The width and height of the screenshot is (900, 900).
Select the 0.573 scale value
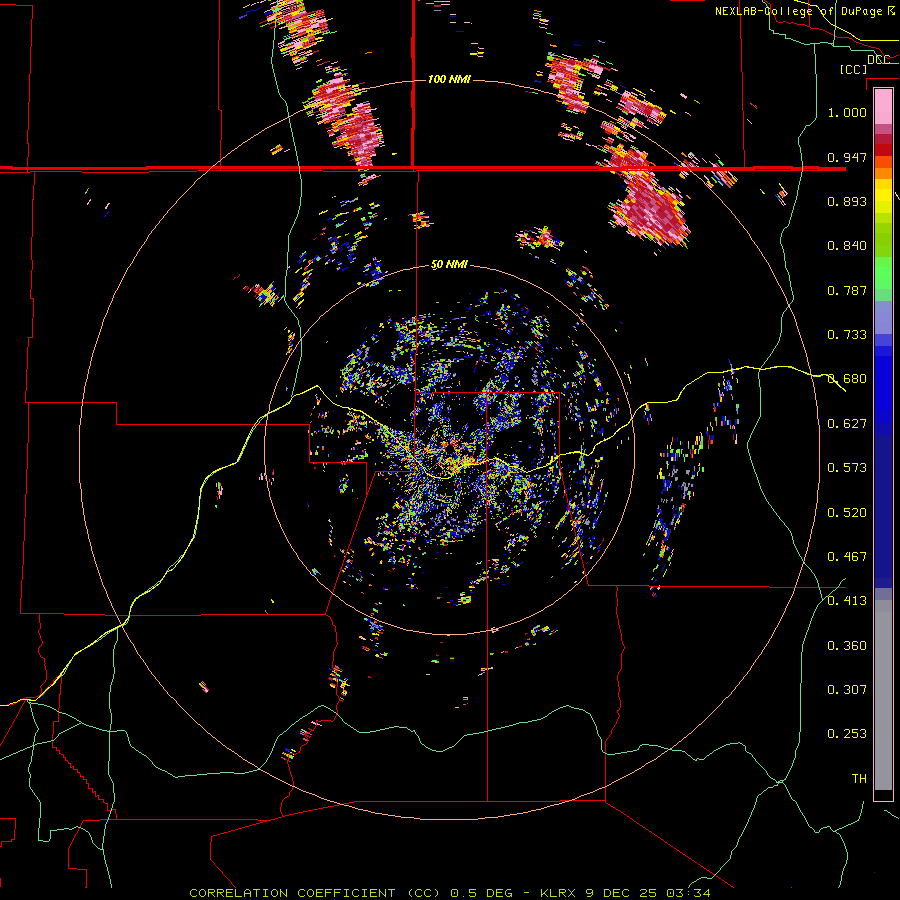[847, 468]
